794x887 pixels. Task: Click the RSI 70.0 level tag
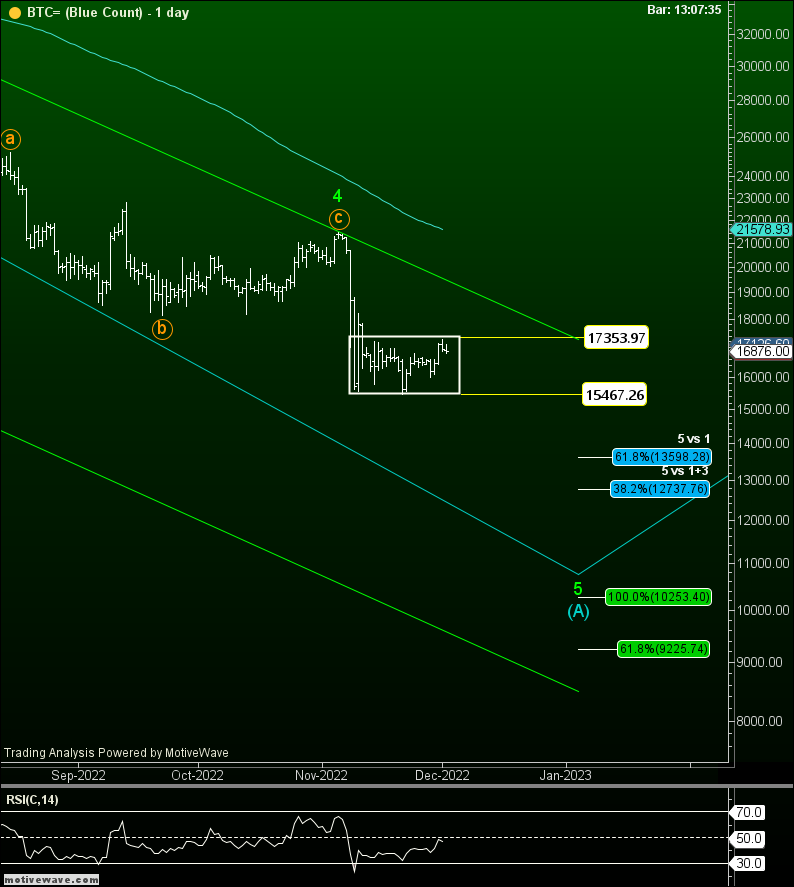click(748, 812)
